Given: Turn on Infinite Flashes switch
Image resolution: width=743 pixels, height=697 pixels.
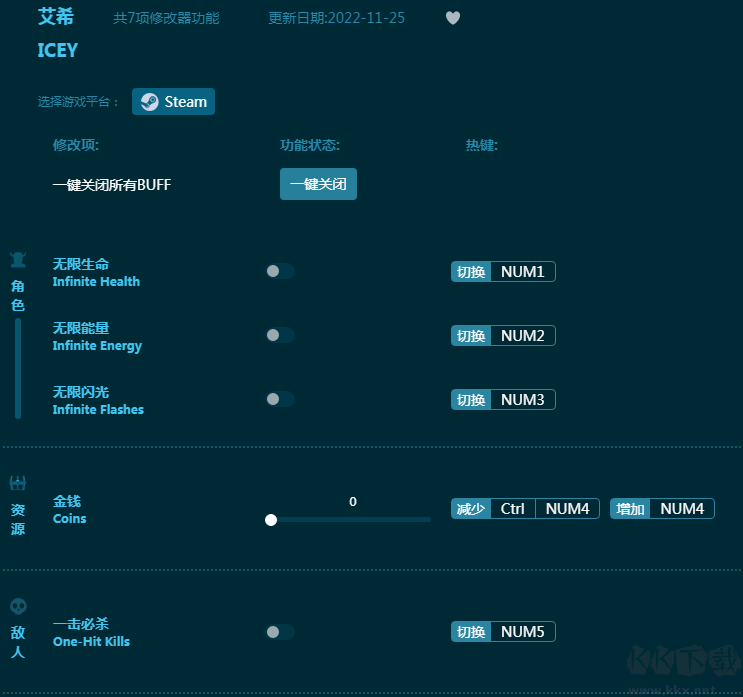Looking at the screenshot, I should [x=279, y=399].
